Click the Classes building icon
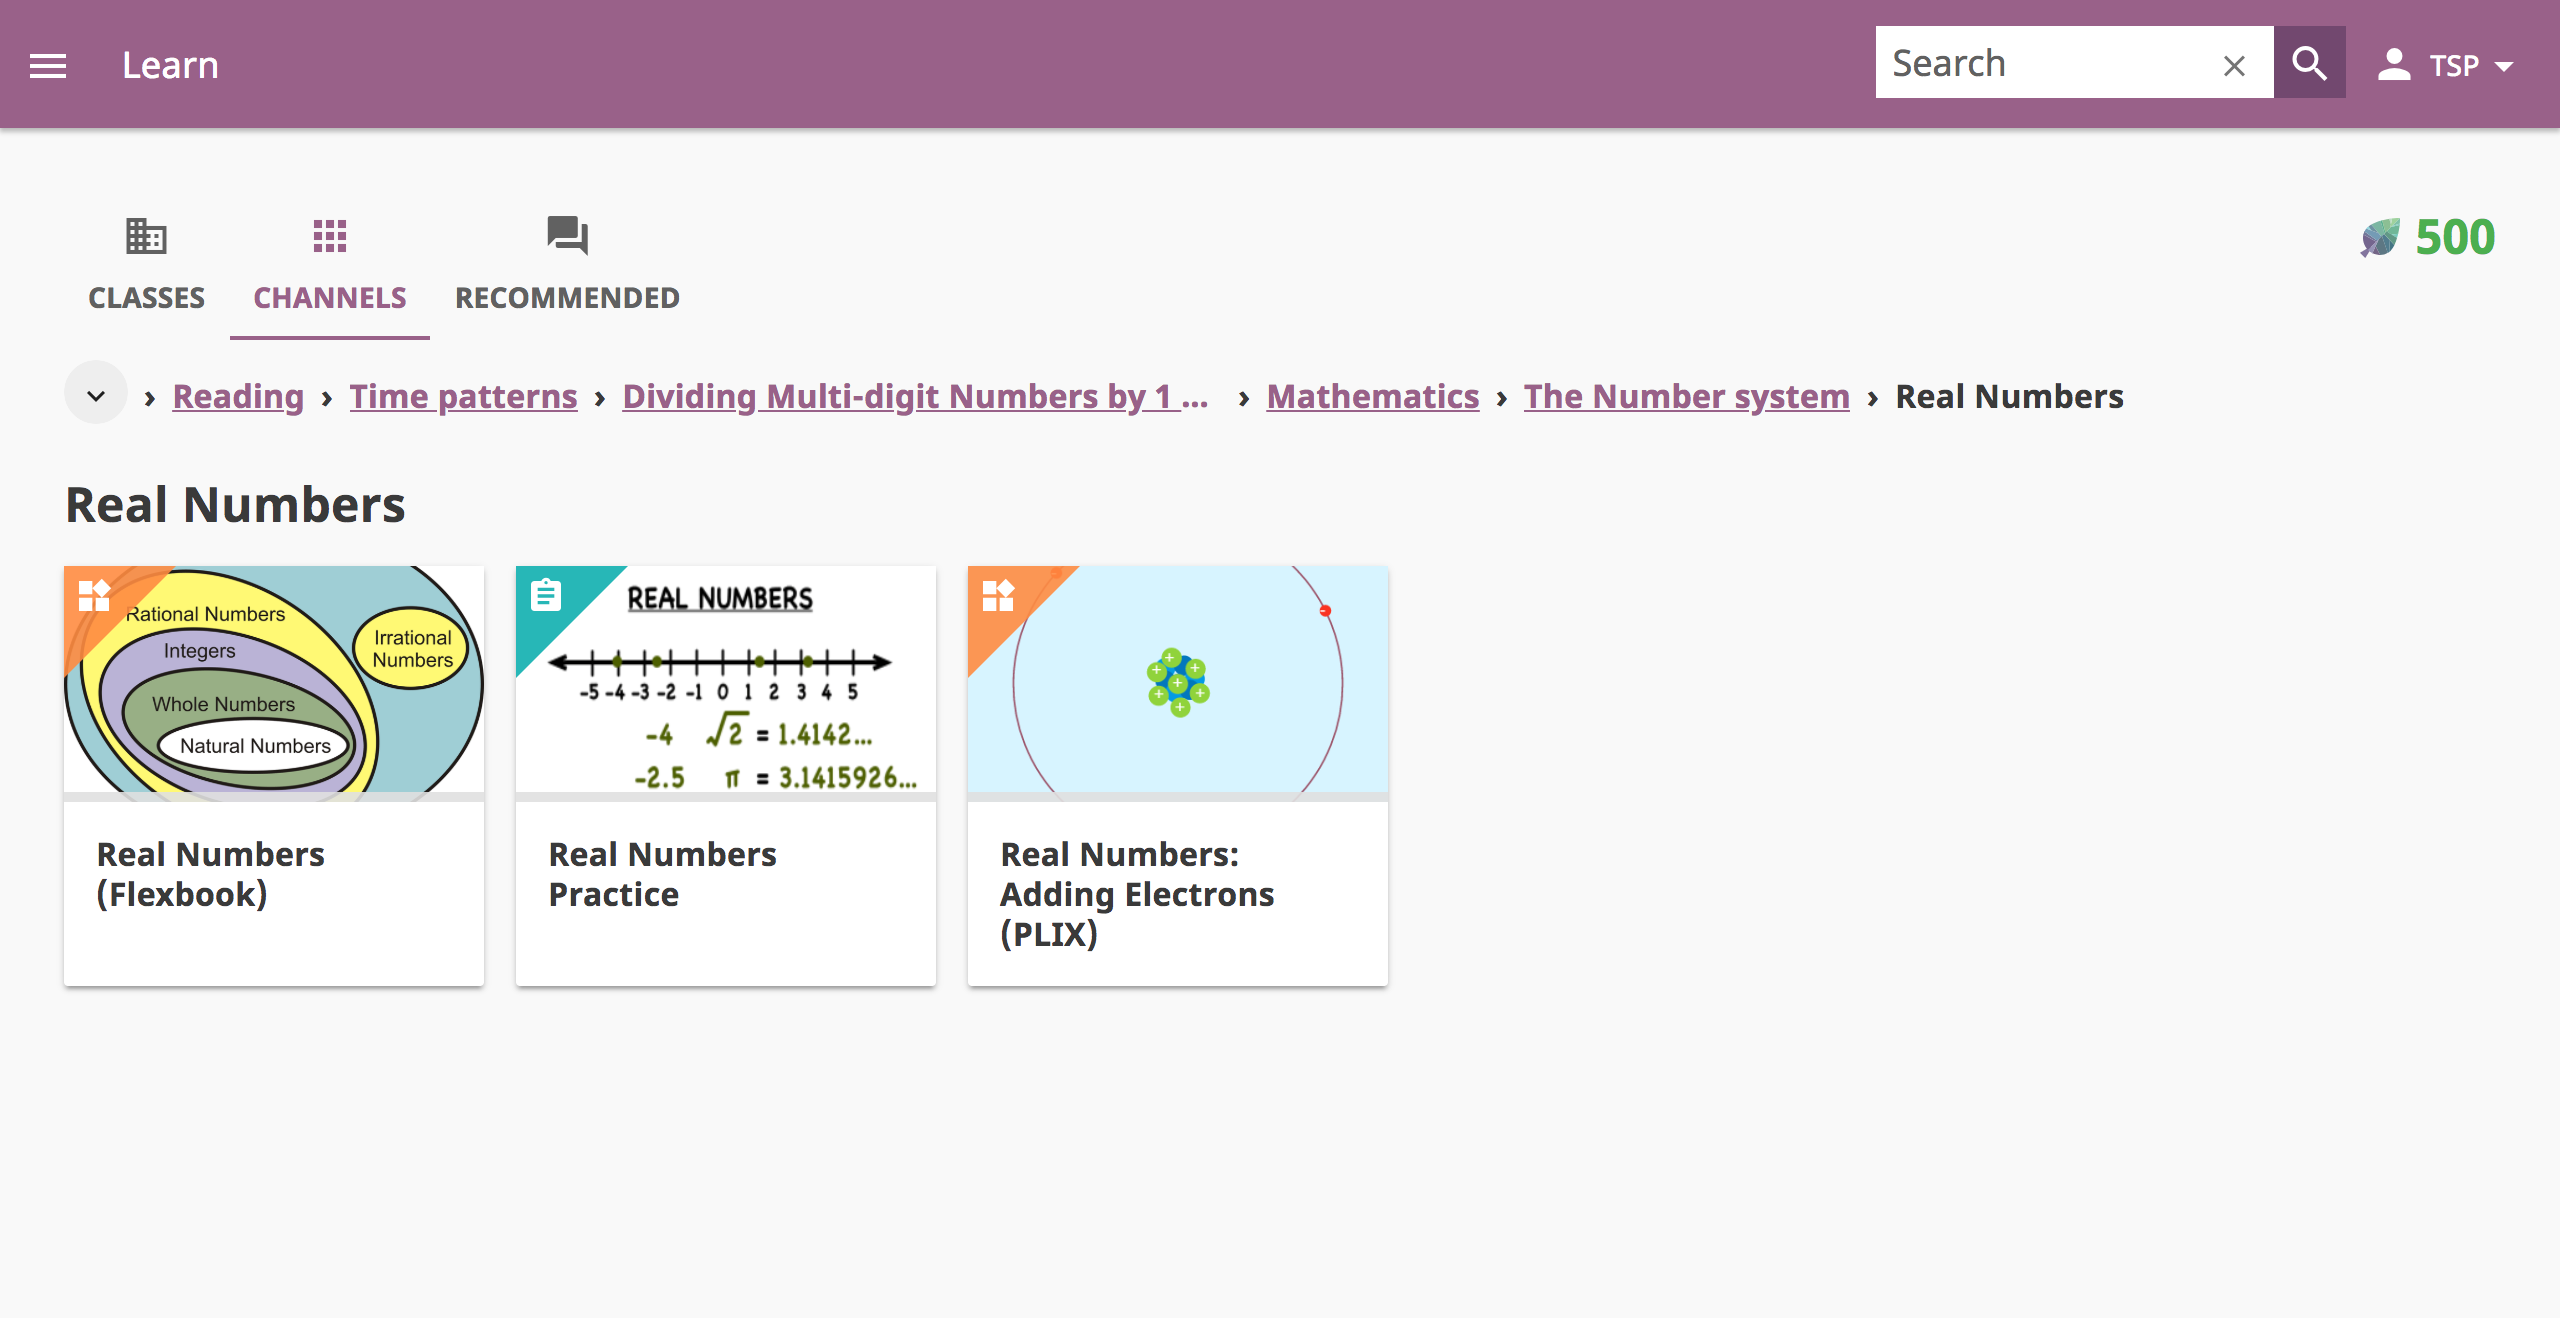 tap(146, 236)
